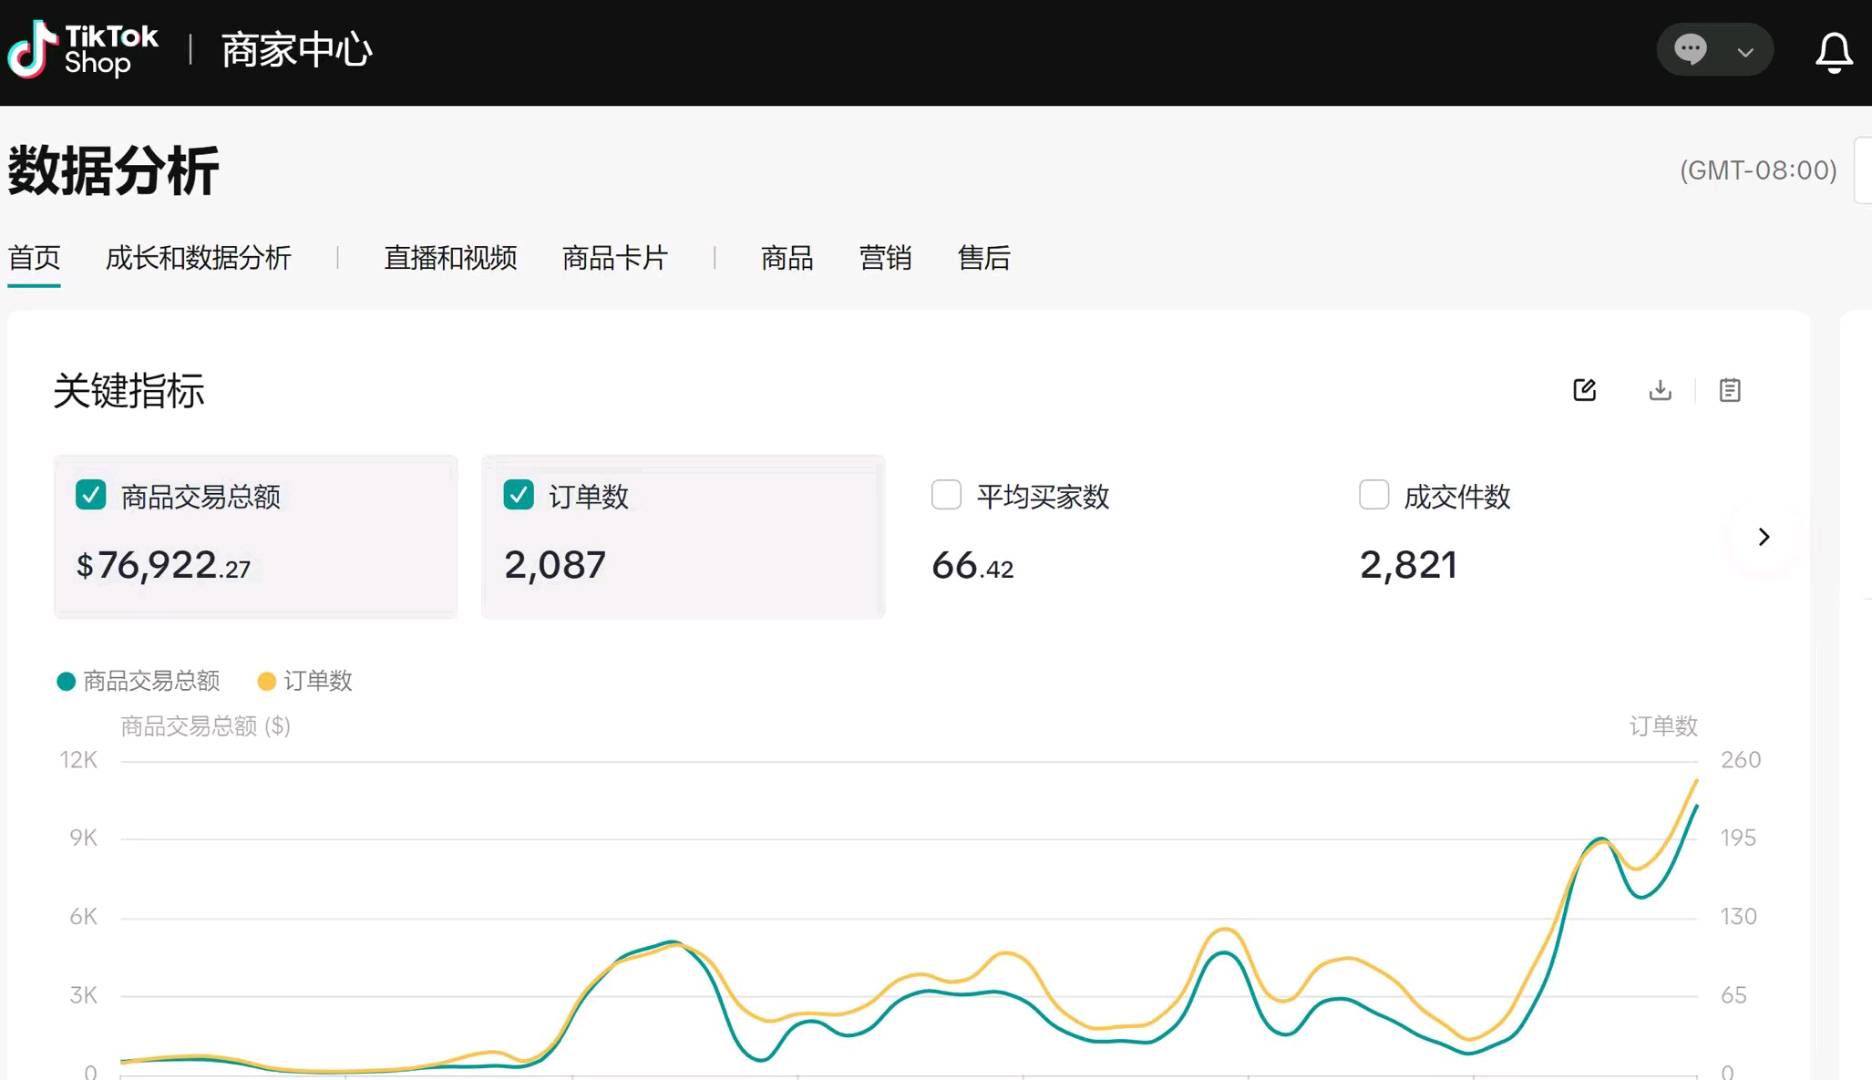Click the 商品卡片 link
The image size is (1872, 1080).
point(616,258)
